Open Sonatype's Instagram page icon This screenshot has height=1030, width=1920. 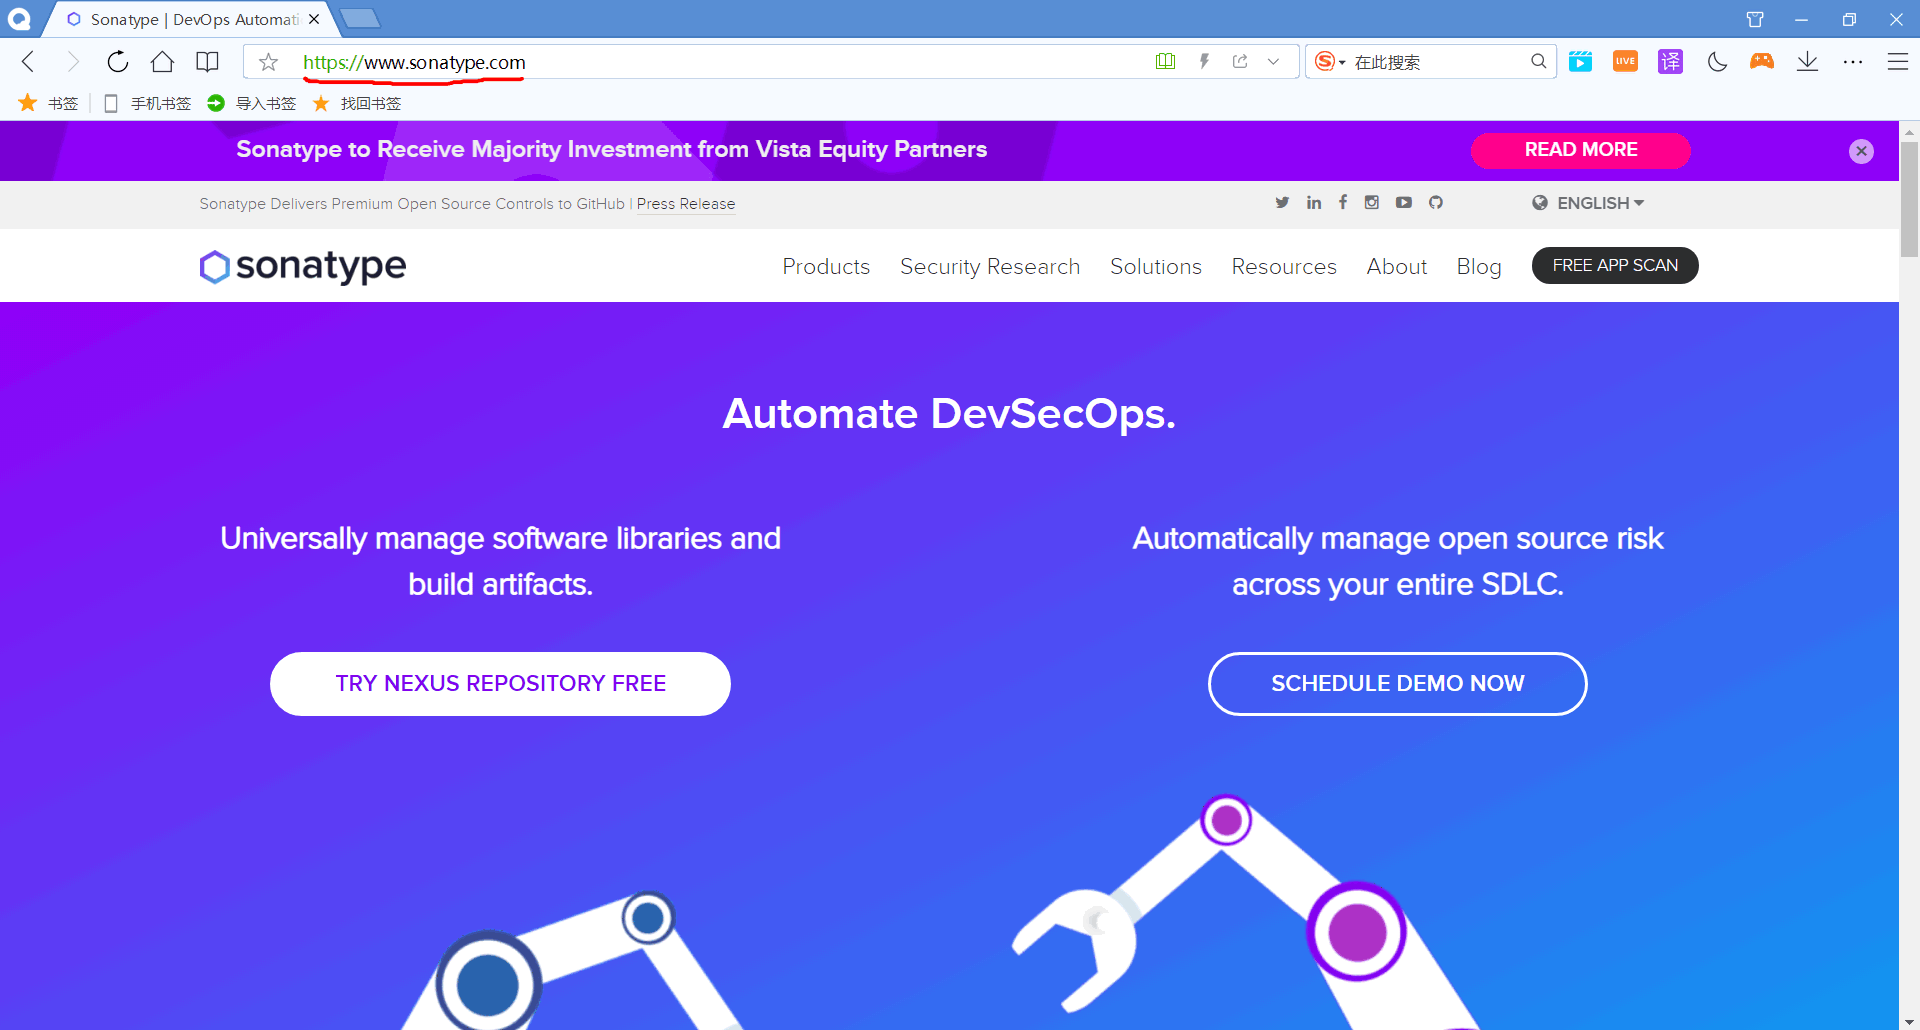[1372, 202]
